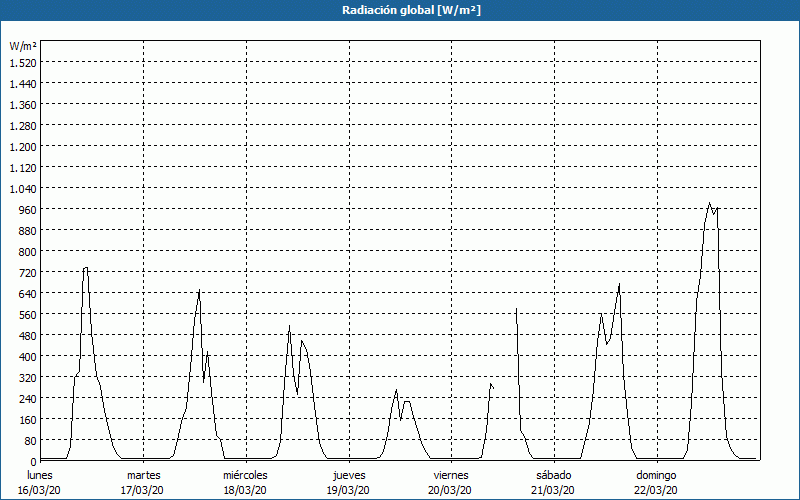
Task: Click the 'sábado' day label
Action: [x=554, y=475]
